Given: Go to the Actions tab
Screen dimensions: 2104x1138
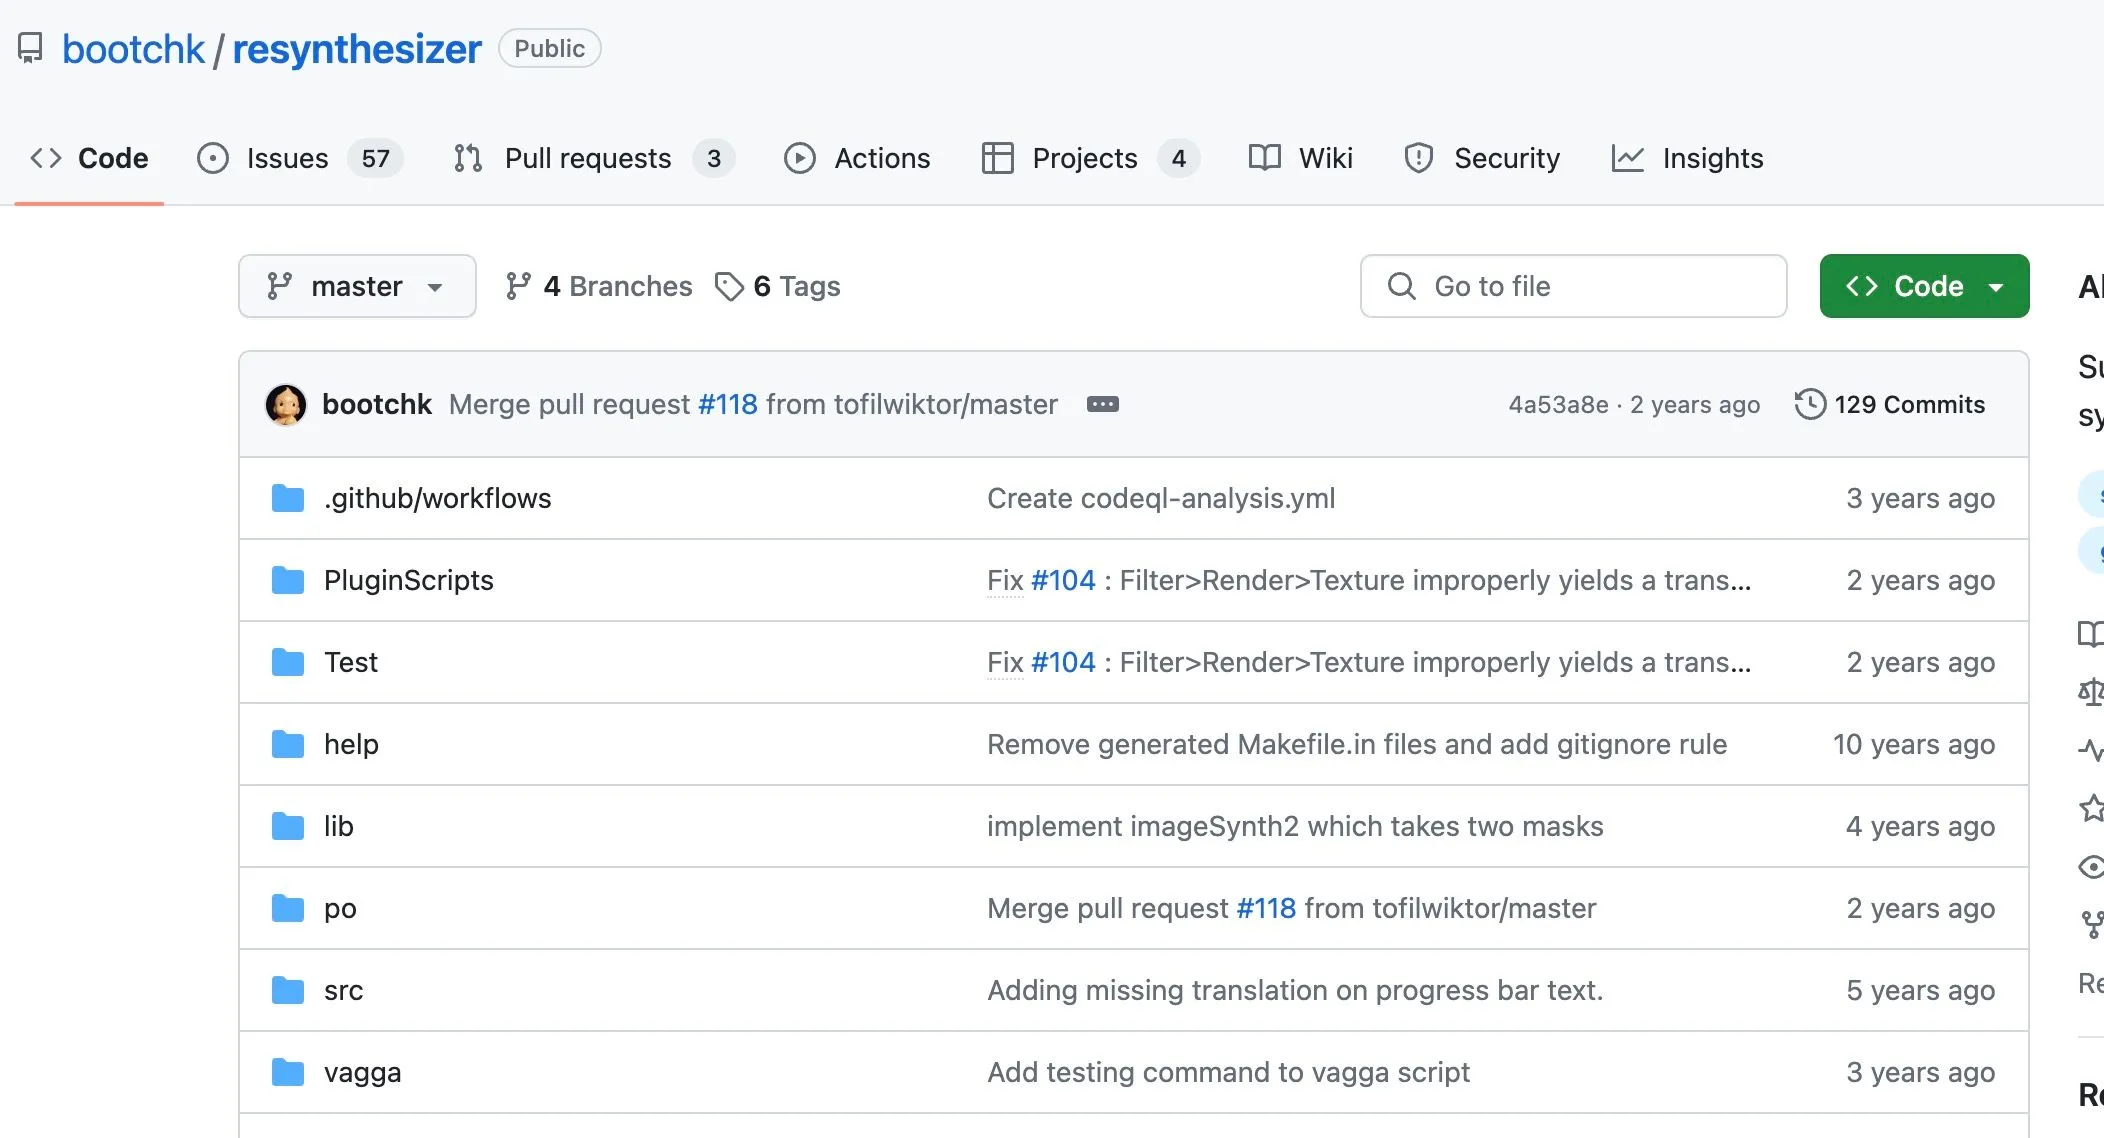Looking at the screenshot, I should click(857, 158).
